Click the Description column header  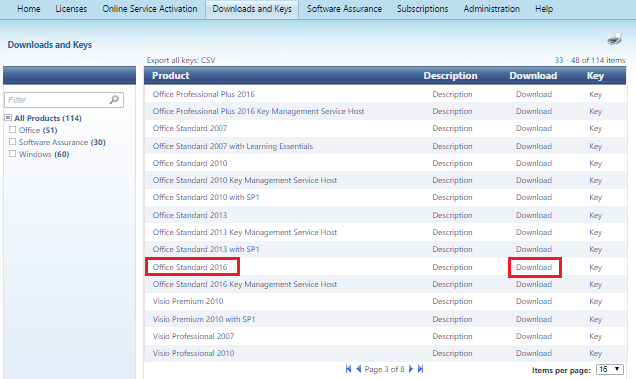(x=450, y=75)
